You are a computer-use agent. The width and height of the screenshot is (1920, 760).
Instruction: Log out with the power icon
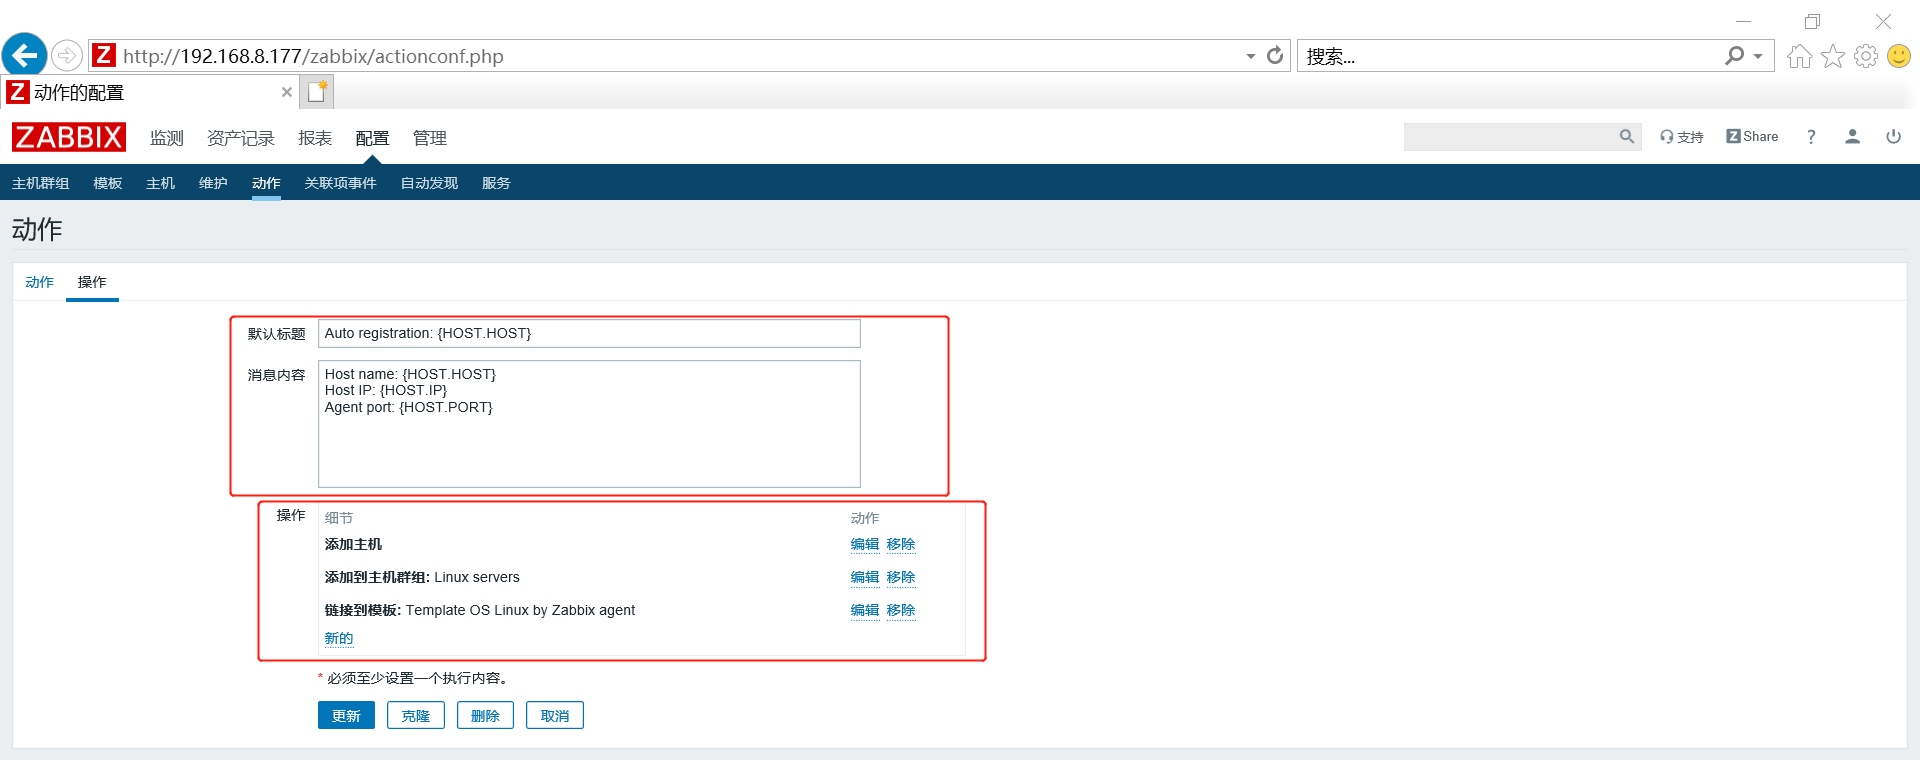[x=1893, y=137]
